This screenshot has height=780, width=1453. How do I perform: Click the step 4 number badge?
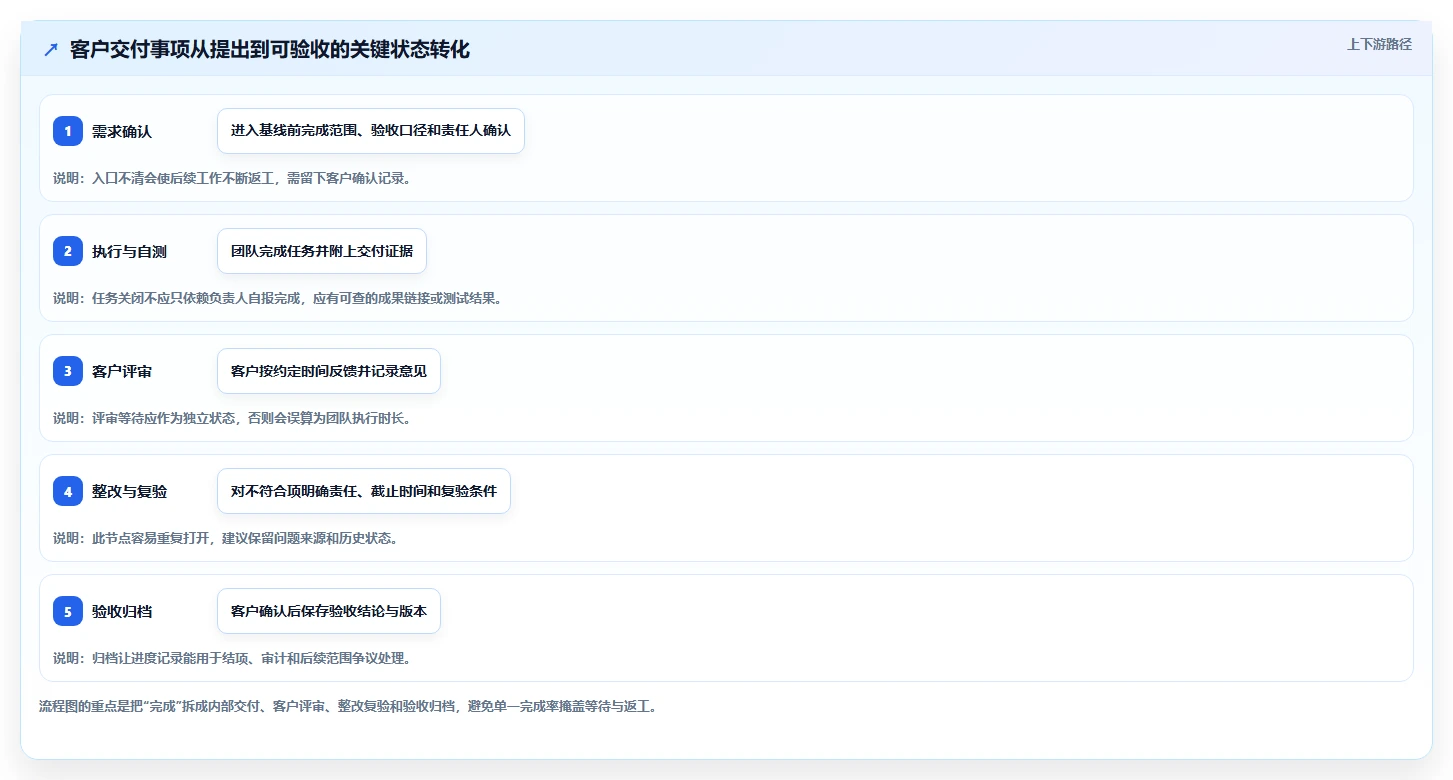[68, 491]
